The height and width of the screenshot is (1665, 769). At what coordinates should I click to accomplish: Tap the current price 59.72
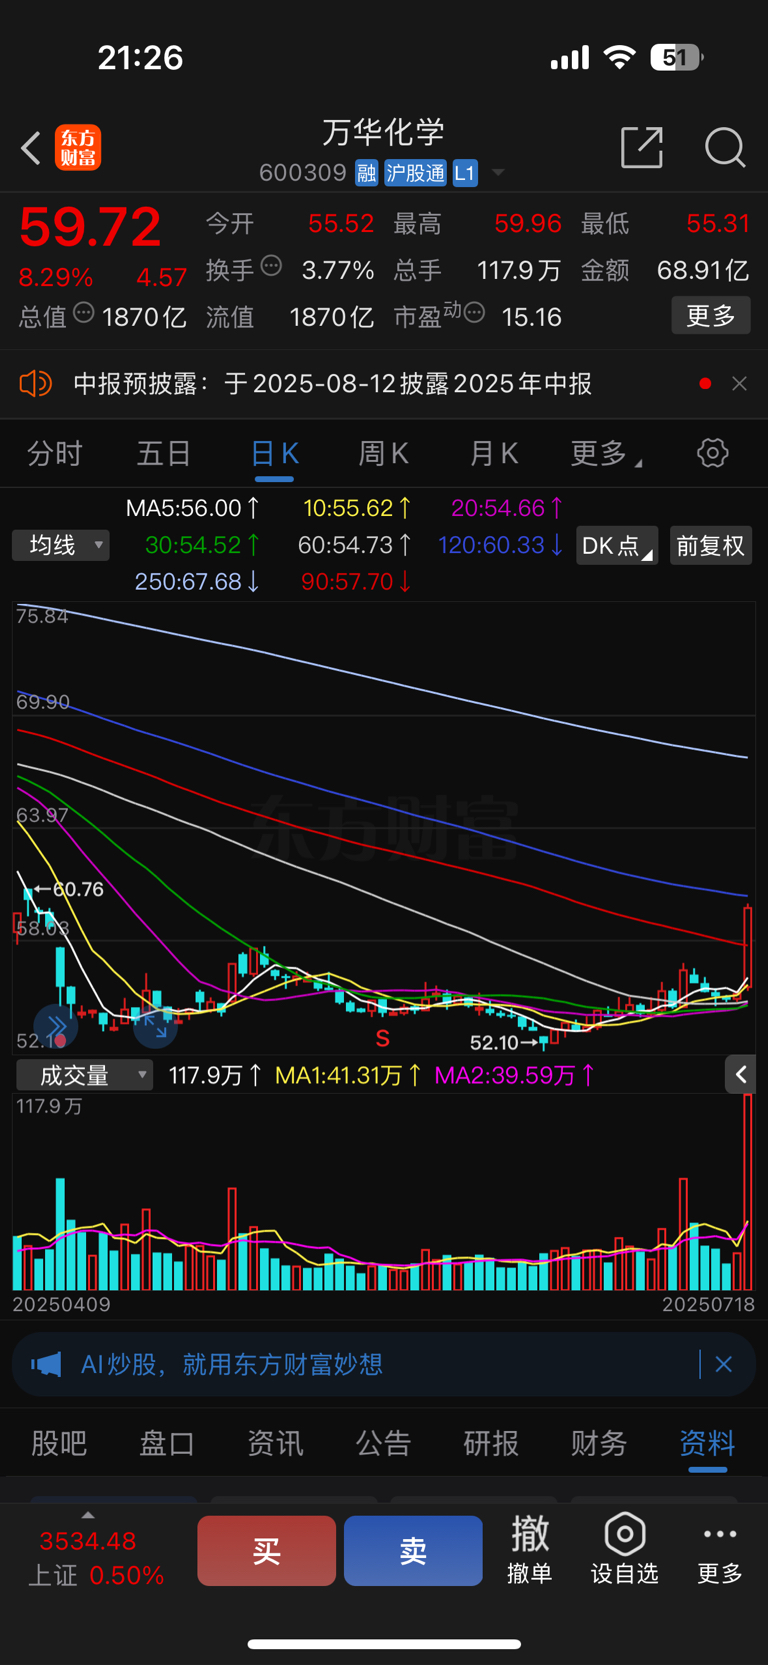(x=90, y=227)
